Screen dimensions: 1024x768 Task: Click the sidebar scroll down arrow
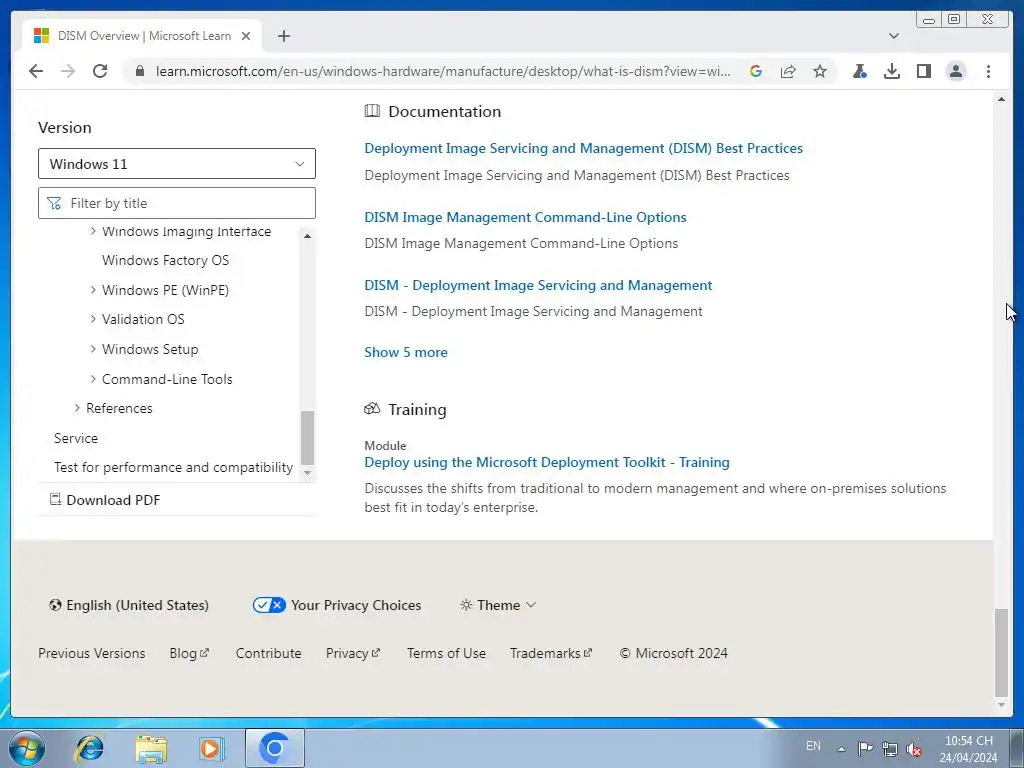click(x=308, y=473)
